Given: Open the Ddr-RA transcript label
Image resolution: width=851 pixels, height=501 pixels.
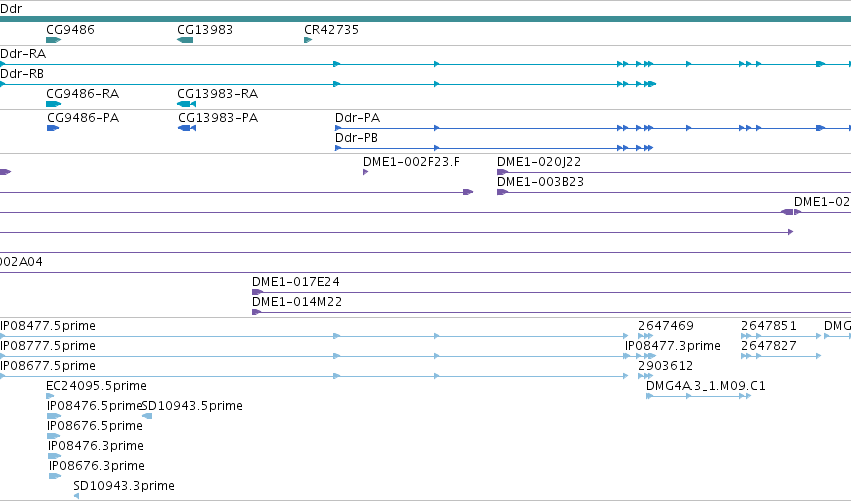Looking at the screenshot, I should [x=23, y=54].
